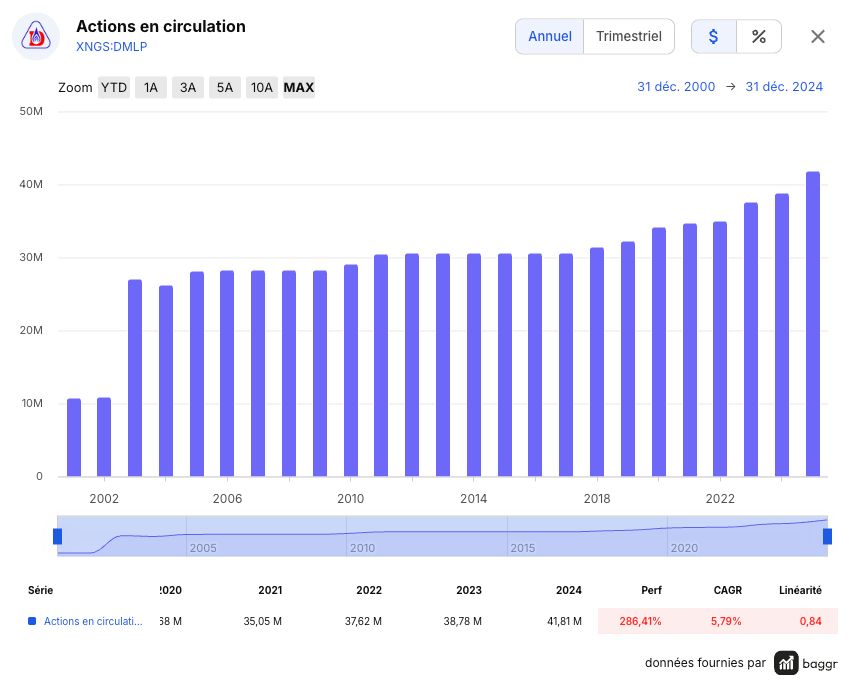Image resolution: width=850 pixels, height=685 pixels.
Task: Switch to dollar value display
Action: [x=713, y=36]
